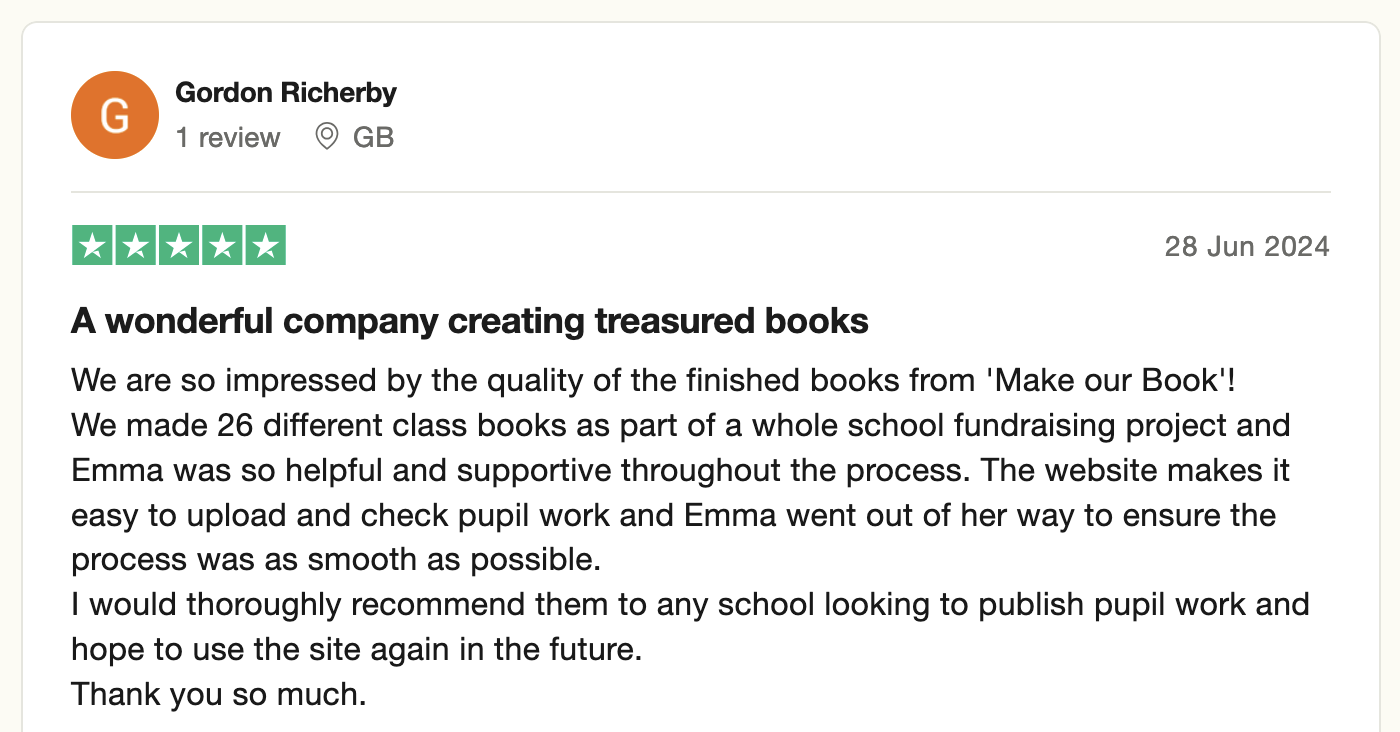The width and height of the screenshot is (1400, 732).
Task: Click the 'I would thoroughly recommend them' line
Action: [690, 605]
